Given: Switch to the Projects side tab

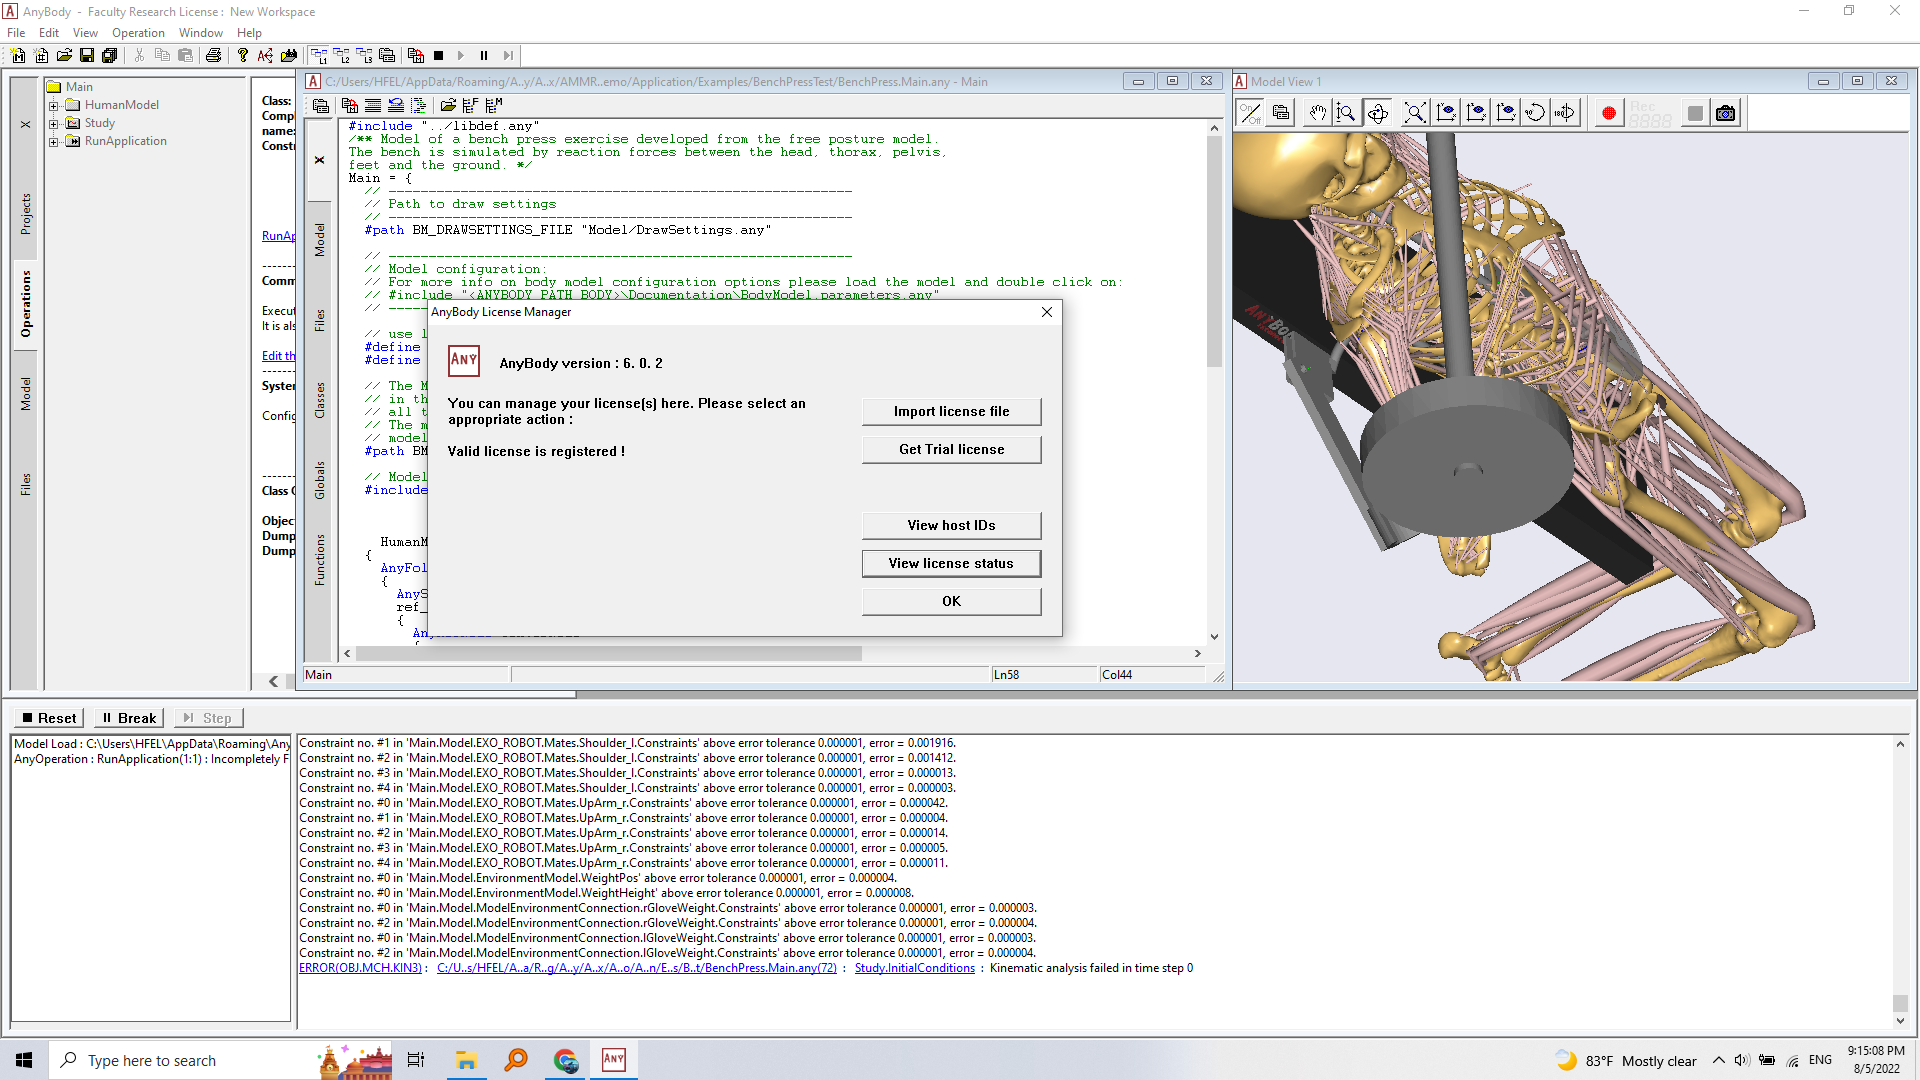Looking at the screenshot, I should coord(26,214).
